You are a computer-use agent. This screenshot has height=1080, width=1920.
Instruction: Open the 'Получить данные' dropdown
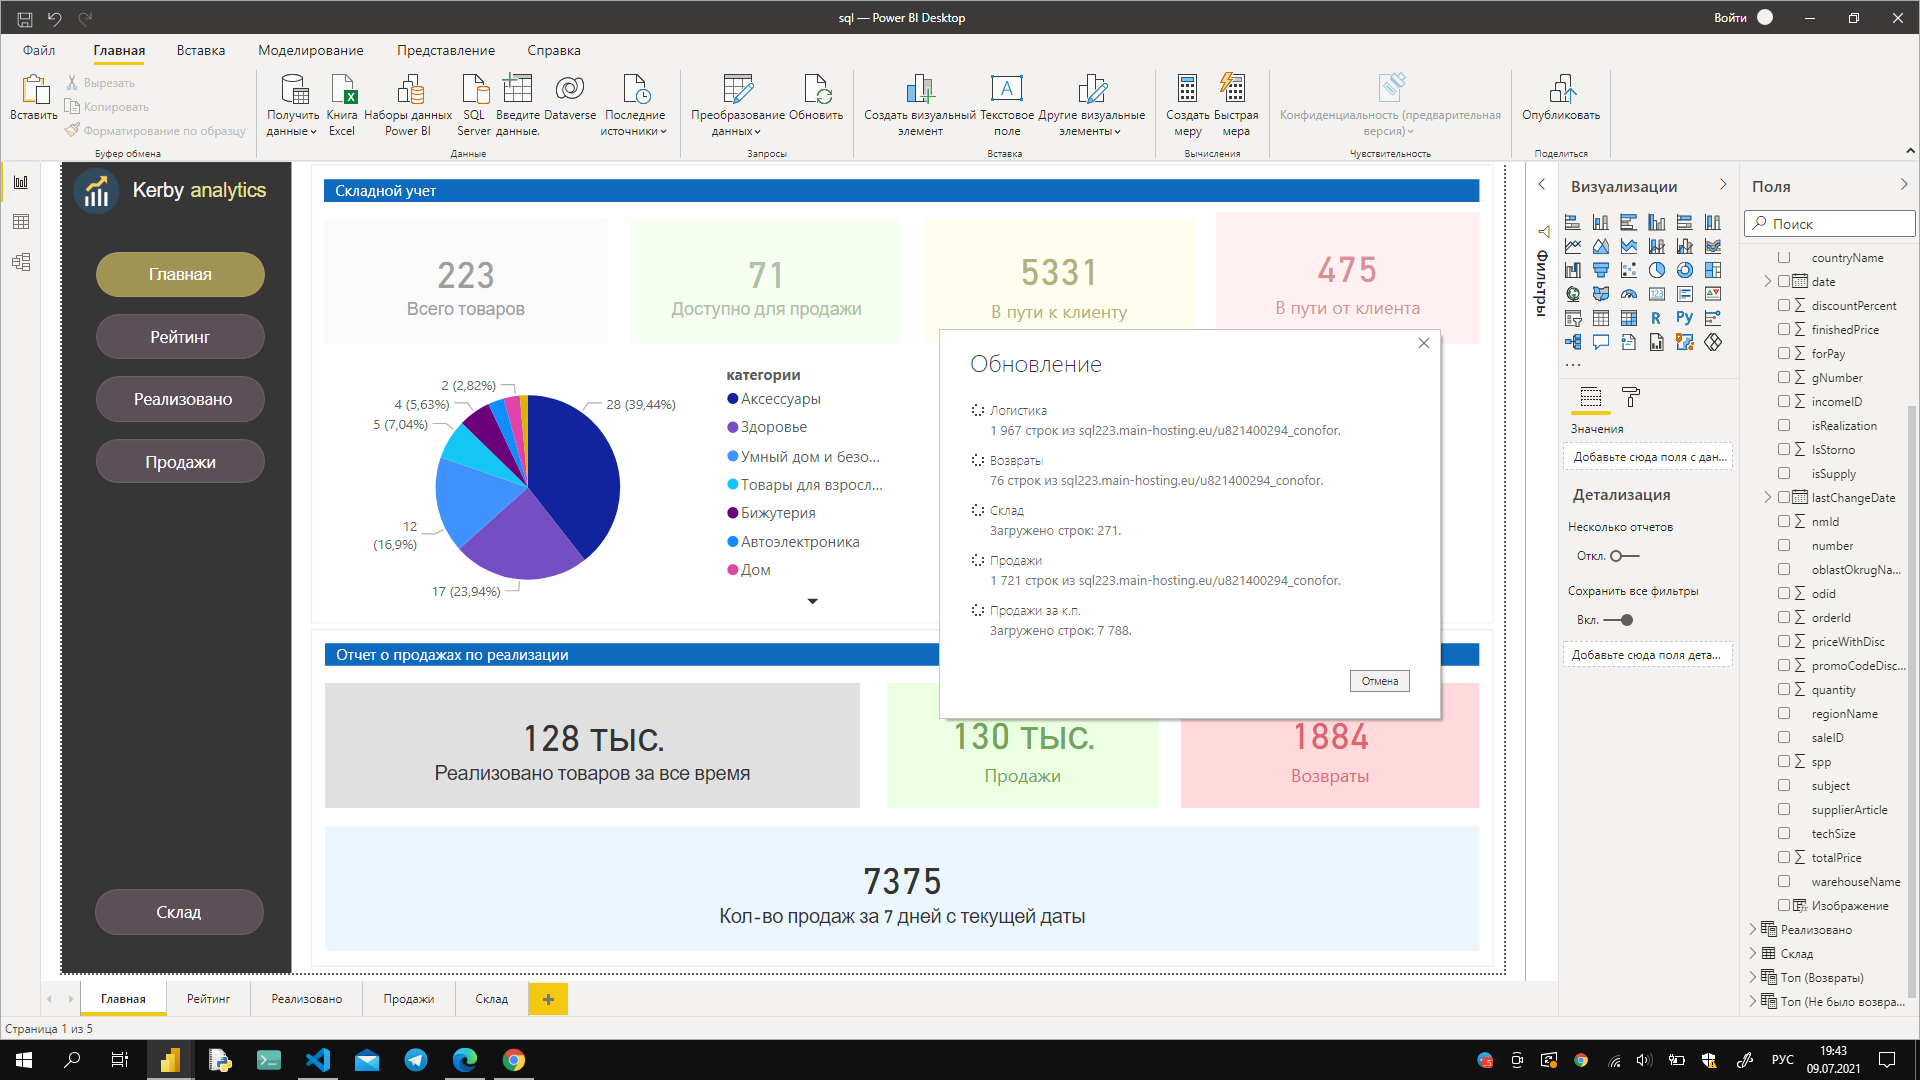pyautogui.click(x=293, y=122)
